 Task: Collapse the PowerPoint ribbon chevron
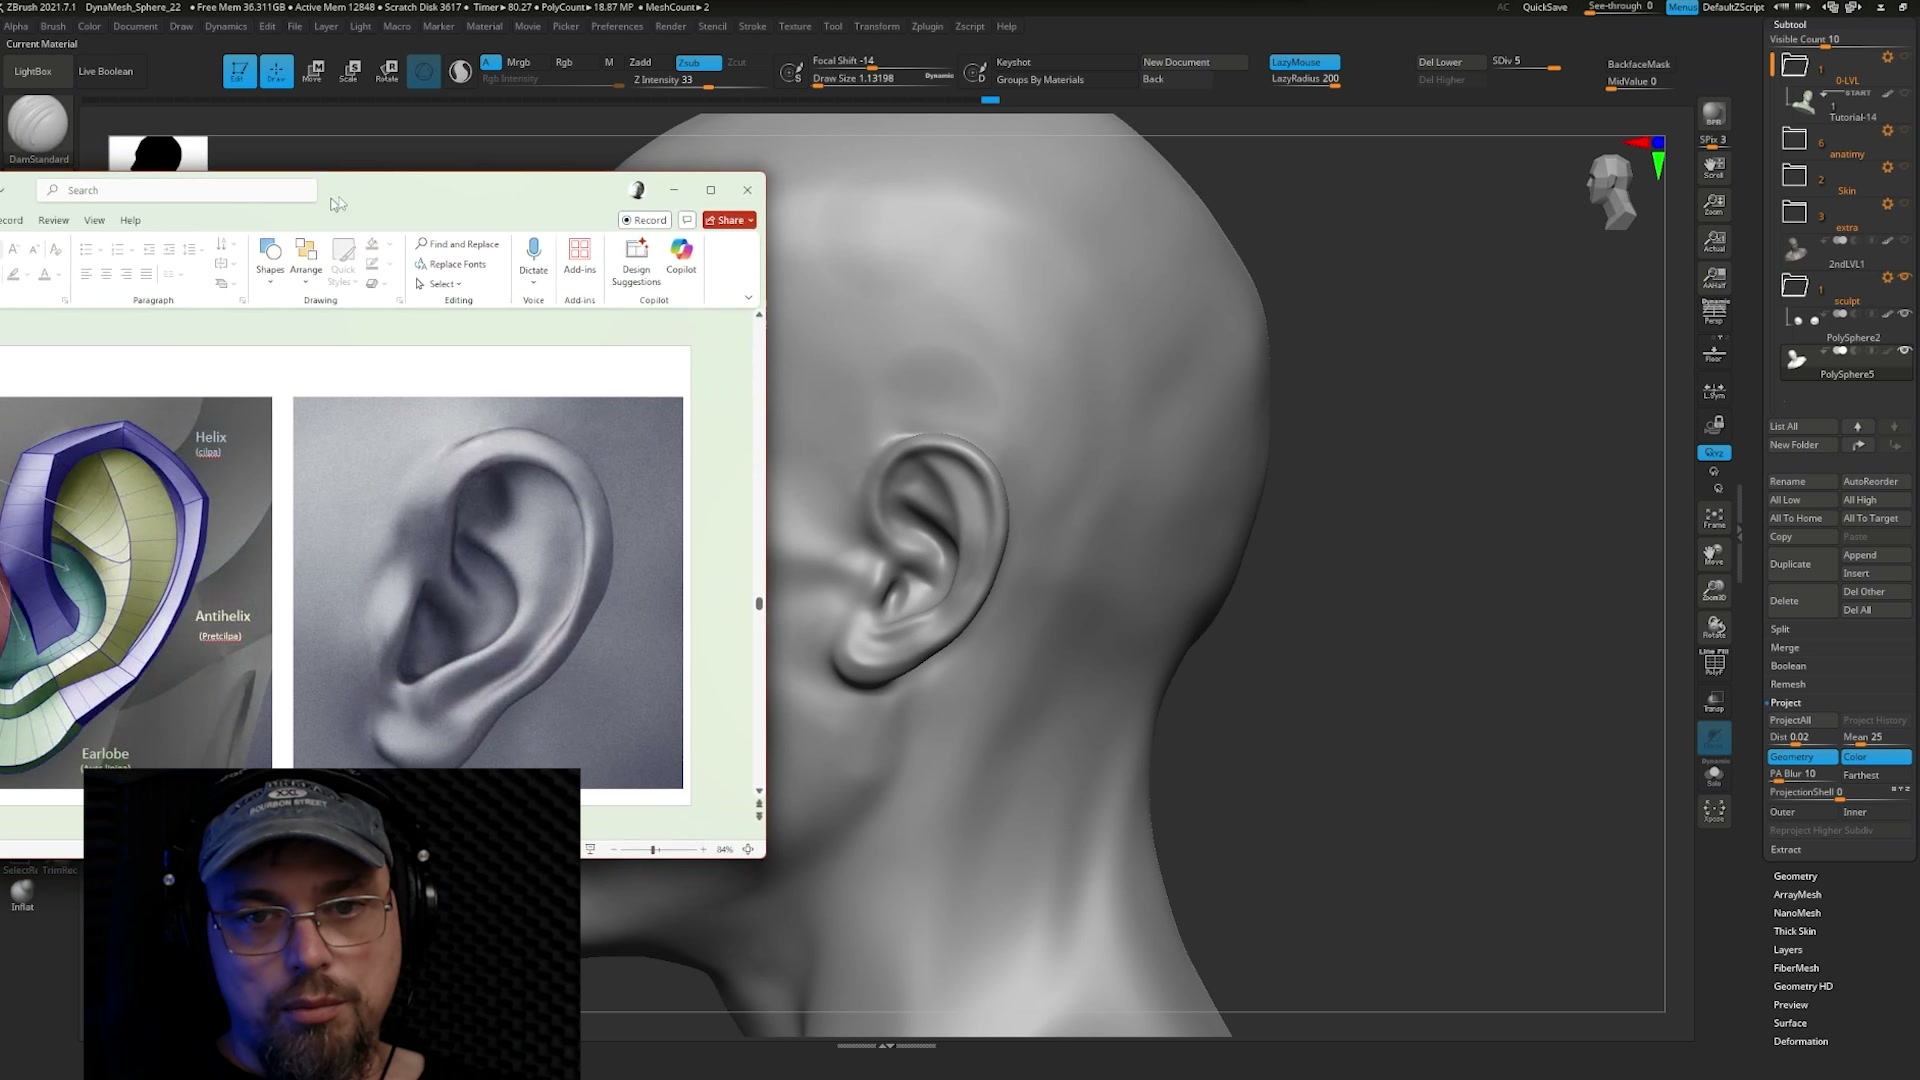[x=748, y=298]
